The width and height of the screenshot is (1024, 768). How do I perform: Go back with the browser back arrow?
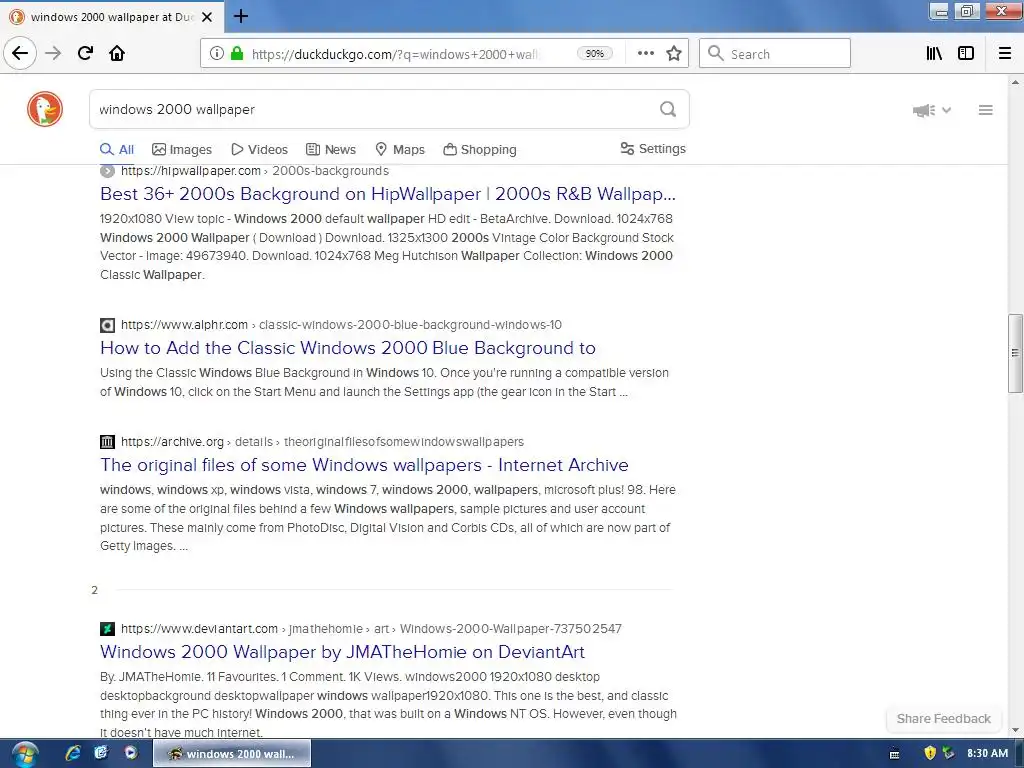pyautogui.click(x=20, y=53)
